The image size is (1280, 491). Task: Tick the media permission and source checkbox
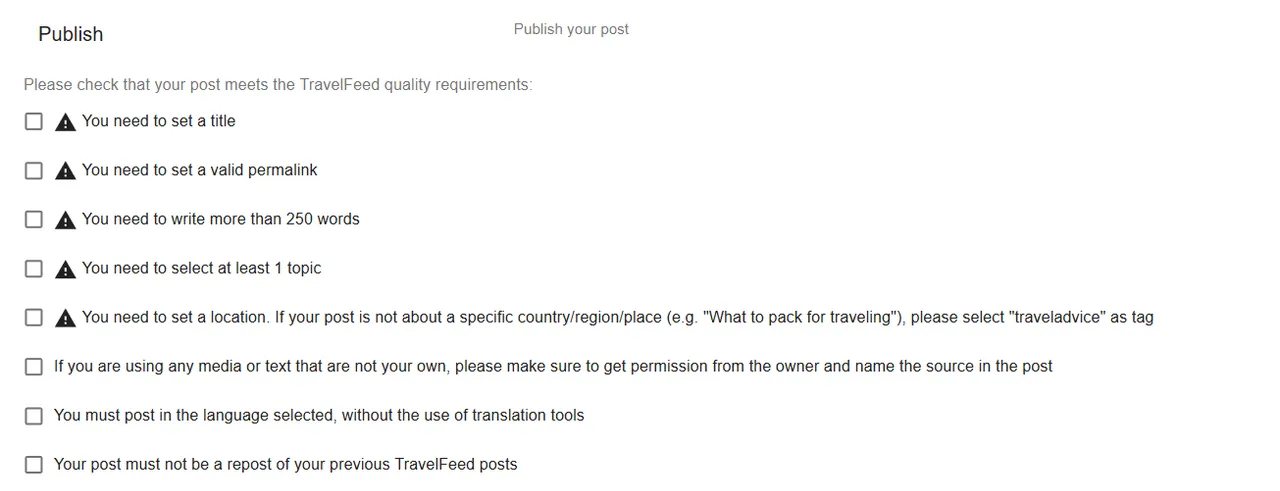[x=34, y=366]
